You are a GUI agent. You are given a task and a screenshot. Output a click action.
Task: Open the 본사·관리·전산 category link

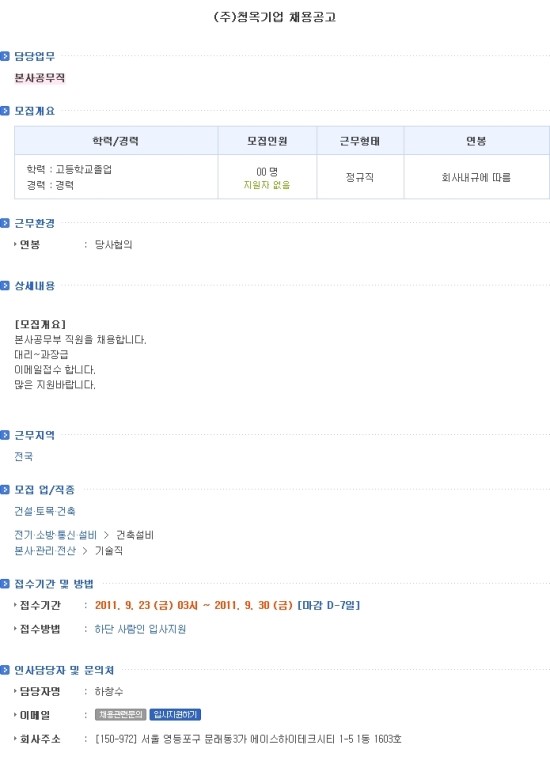point(45,551)
